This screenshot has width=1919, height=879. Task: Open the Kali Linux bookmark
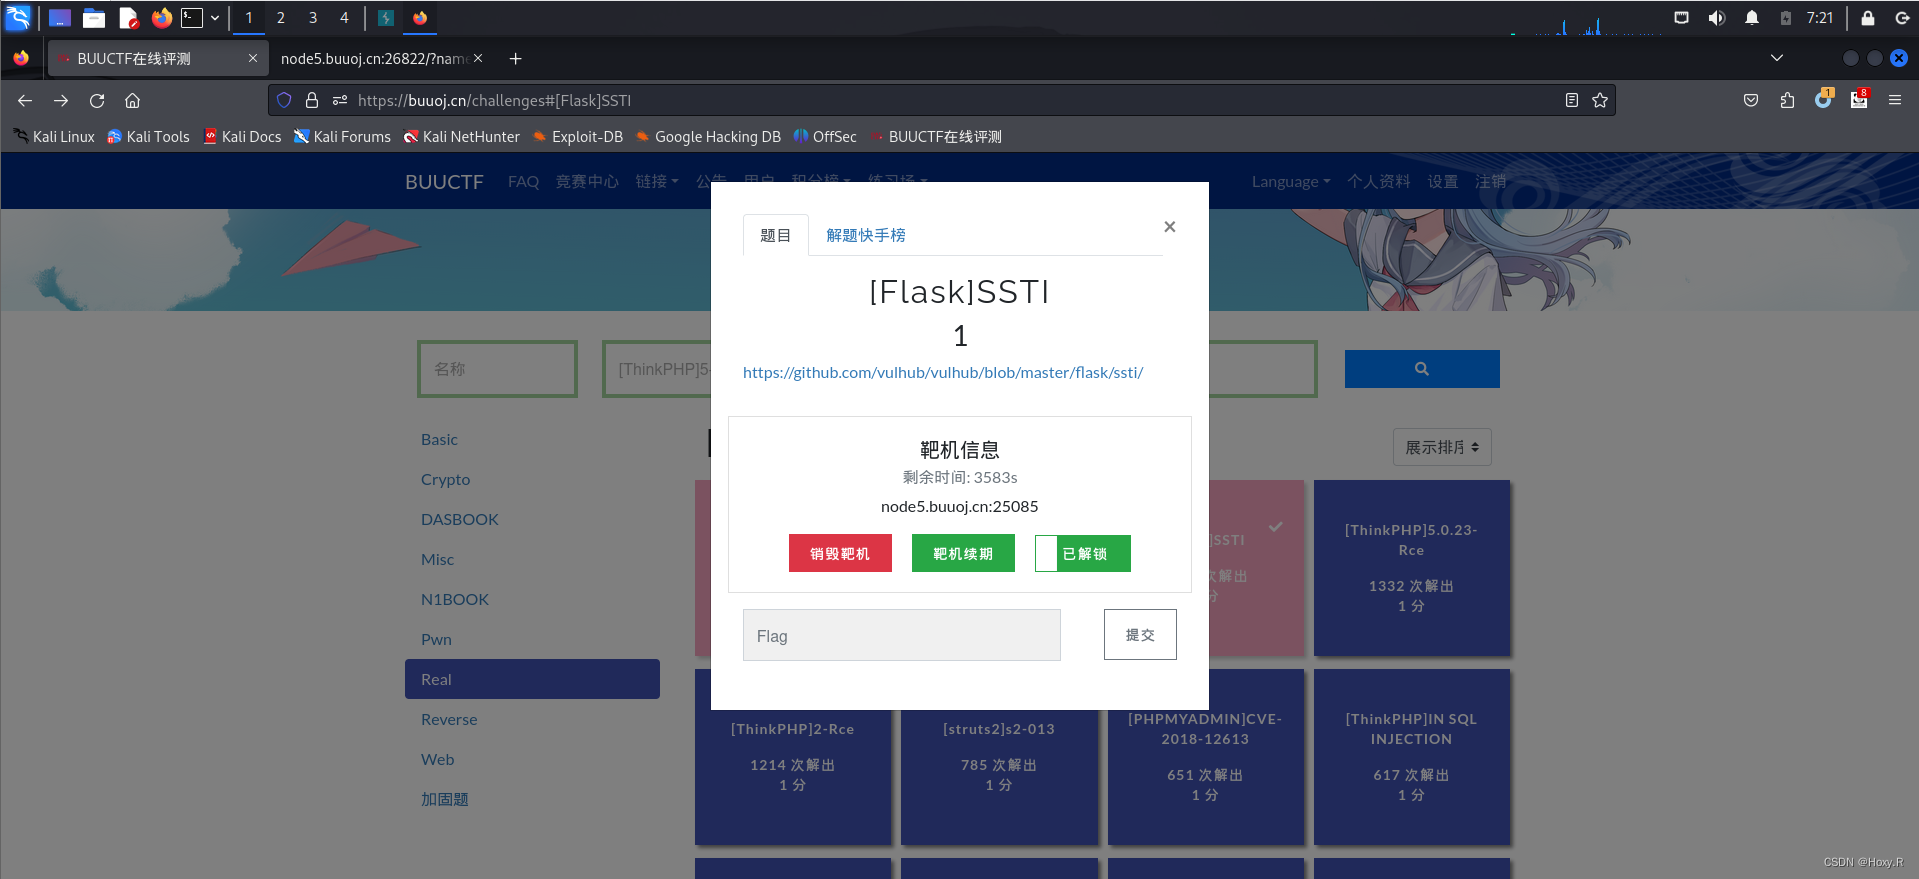[x=54, y=137]
